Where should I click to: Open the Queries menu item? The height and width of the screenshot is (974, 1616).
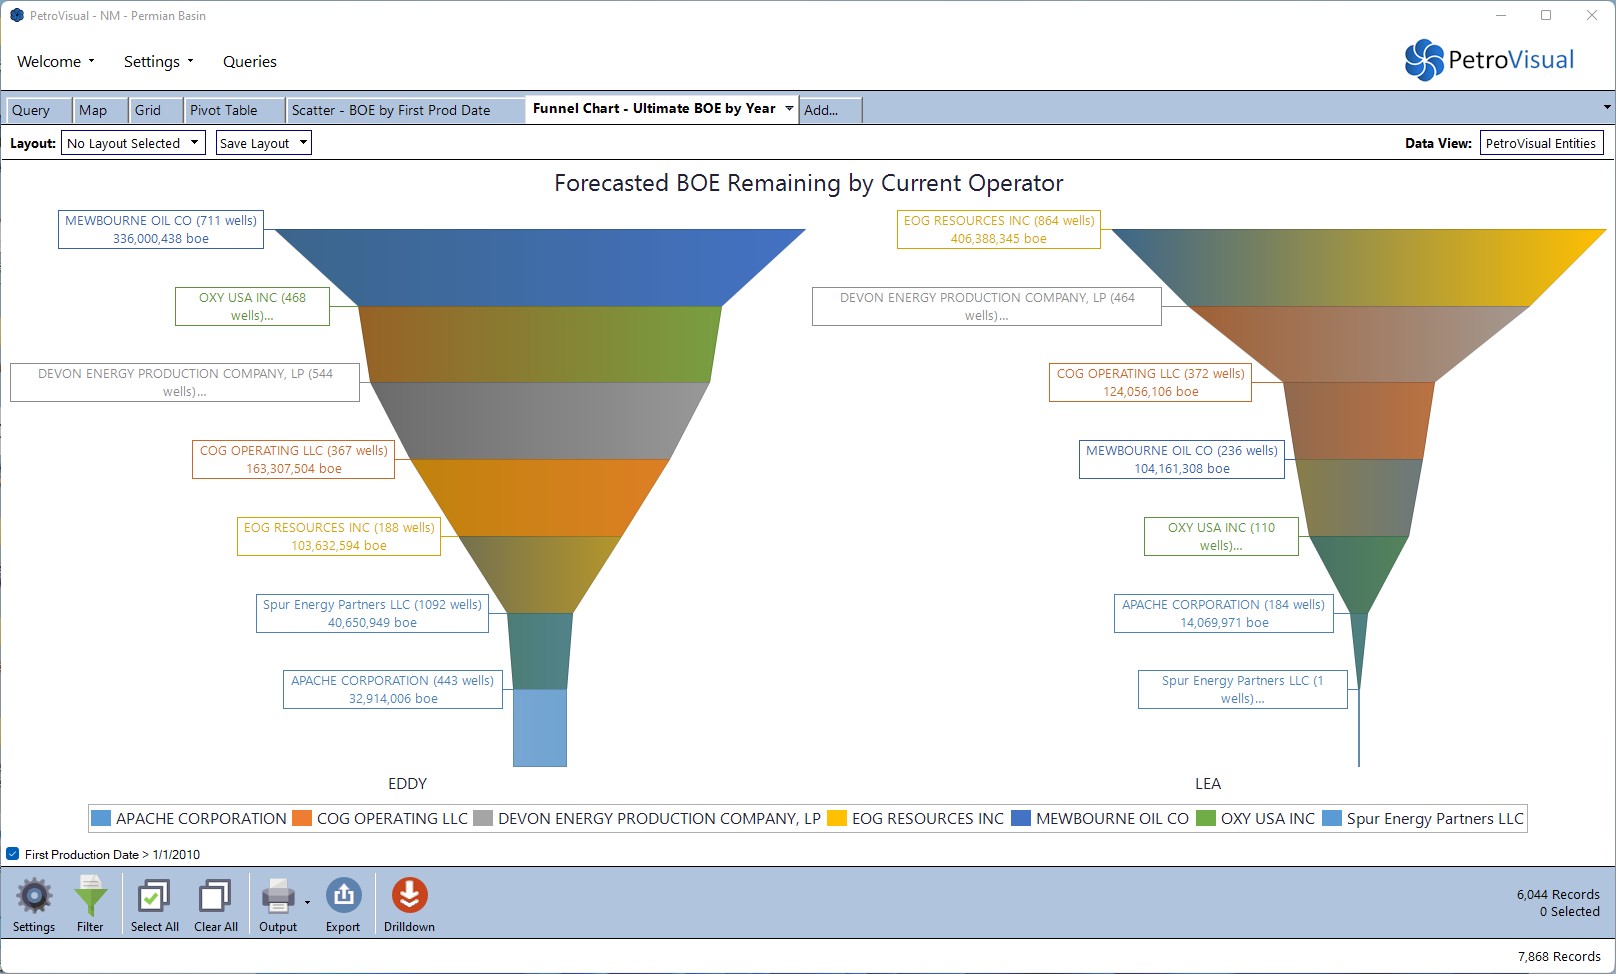pos(249,62)
